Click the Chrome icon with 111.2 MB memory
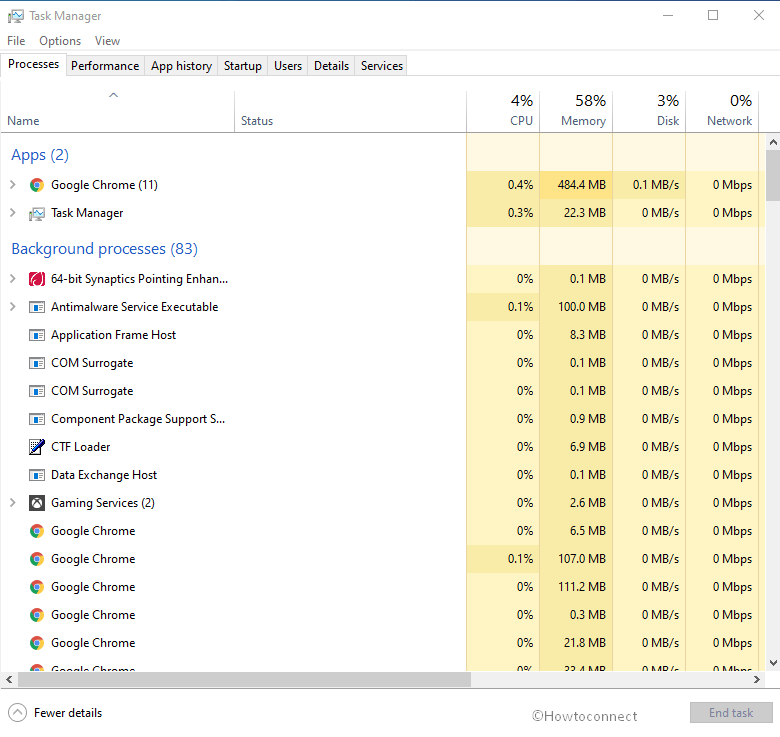The height and width of the screenshot is (737, 780). click(x=37, y=587)
